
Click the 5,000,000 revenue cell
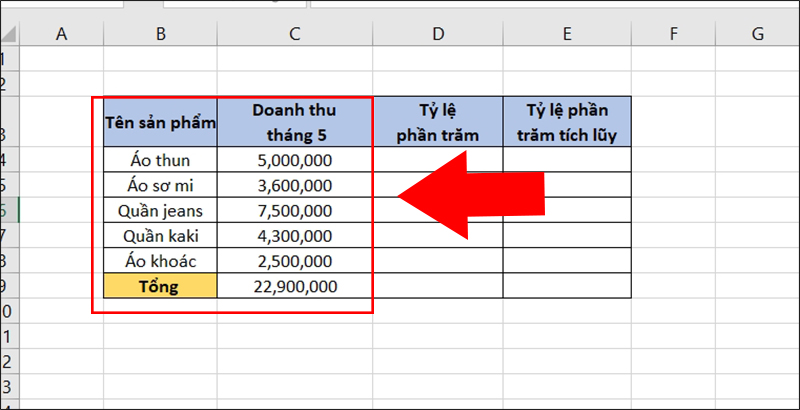coord(295,160)
